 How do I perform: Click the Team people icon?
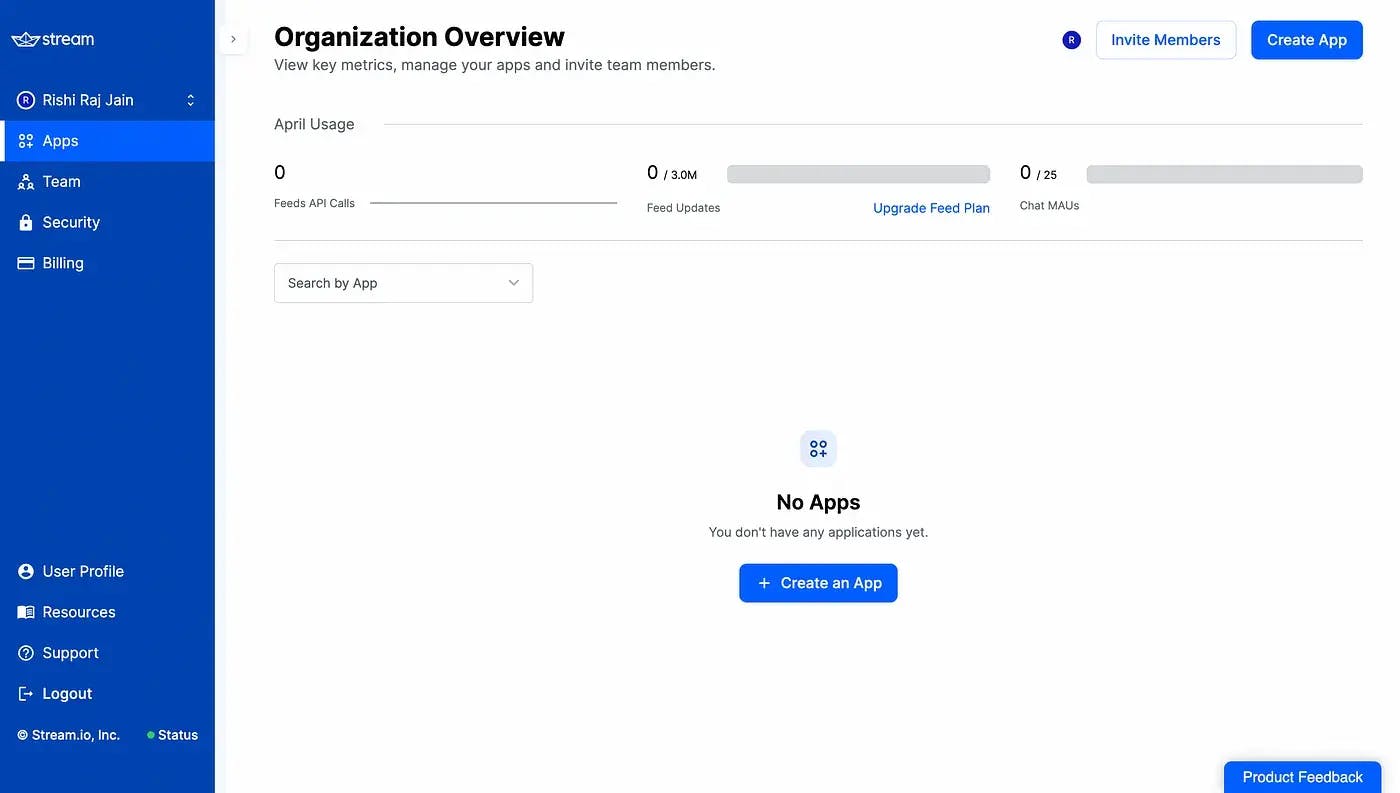pyautogui.click(x=26, y=182)
